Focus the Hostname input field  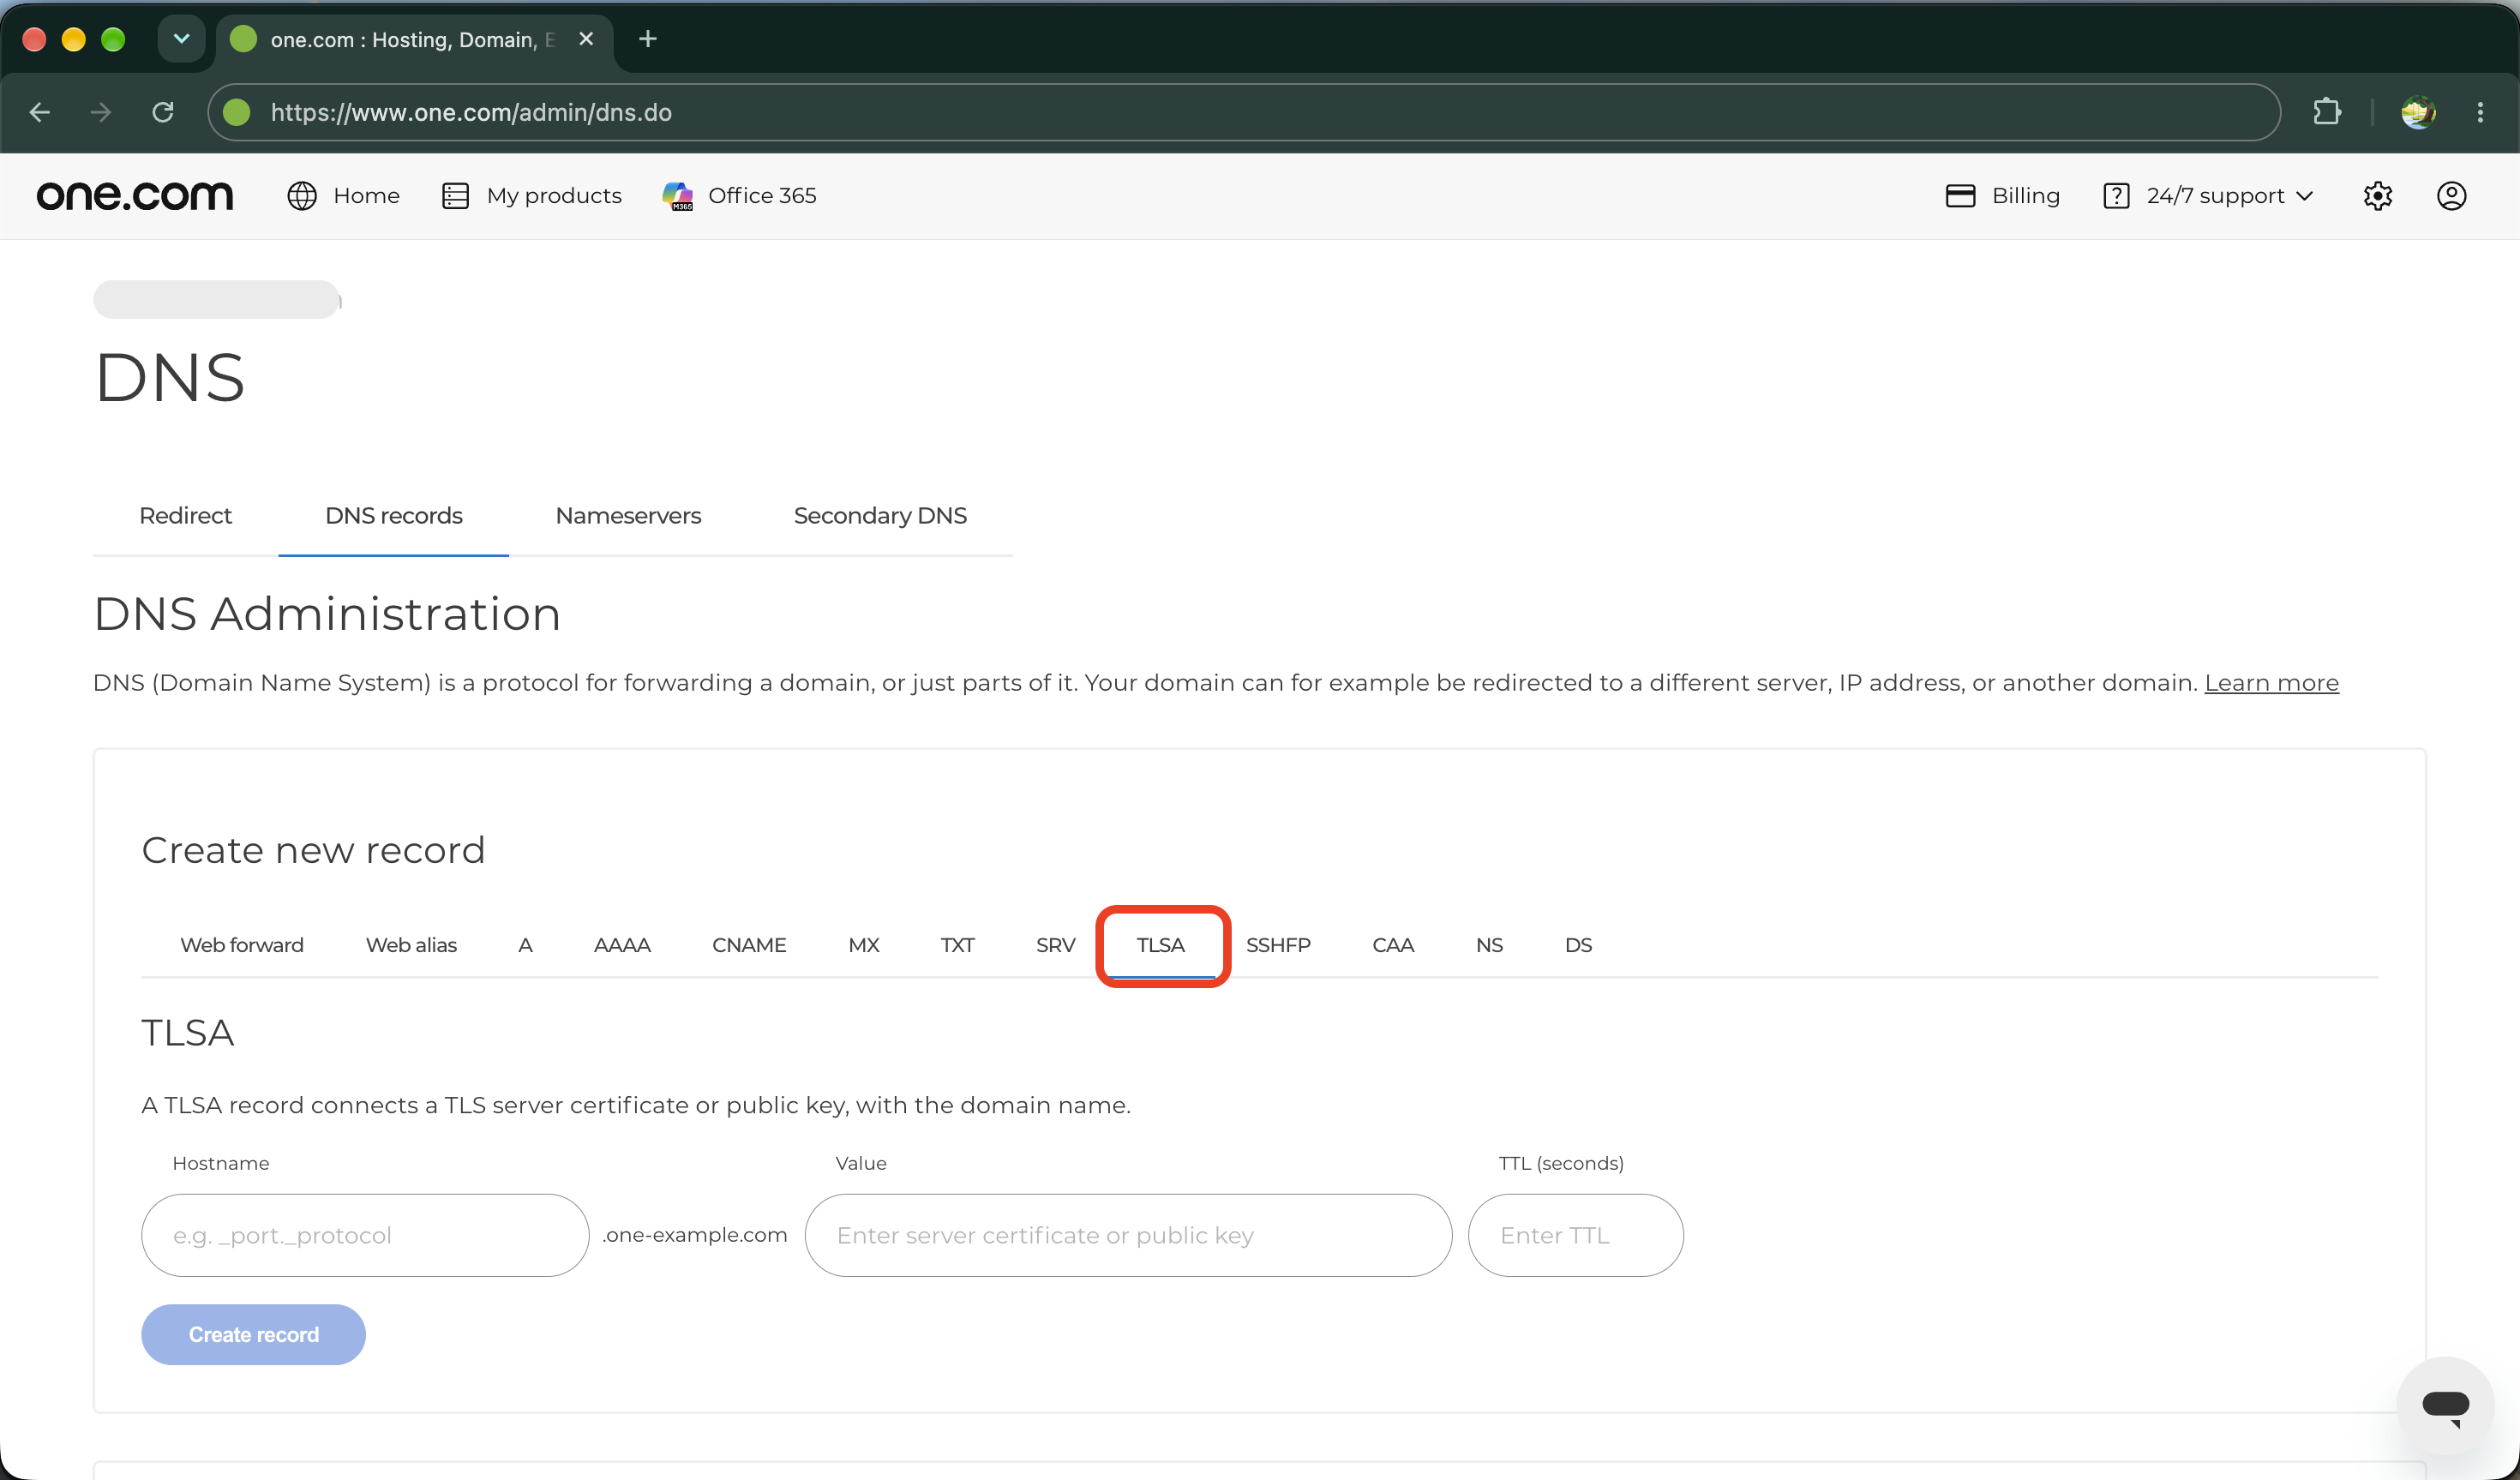coord(365,1235)
